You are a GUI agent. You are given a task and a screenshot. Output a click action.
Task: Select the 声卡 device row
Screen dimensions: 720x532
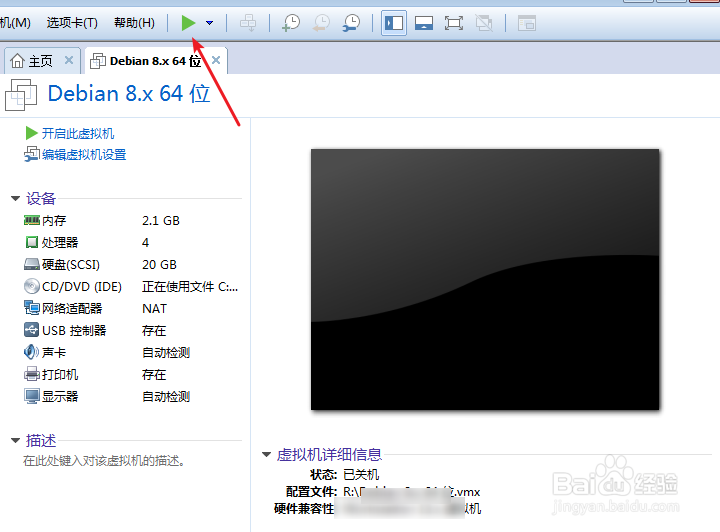[131, 353]
